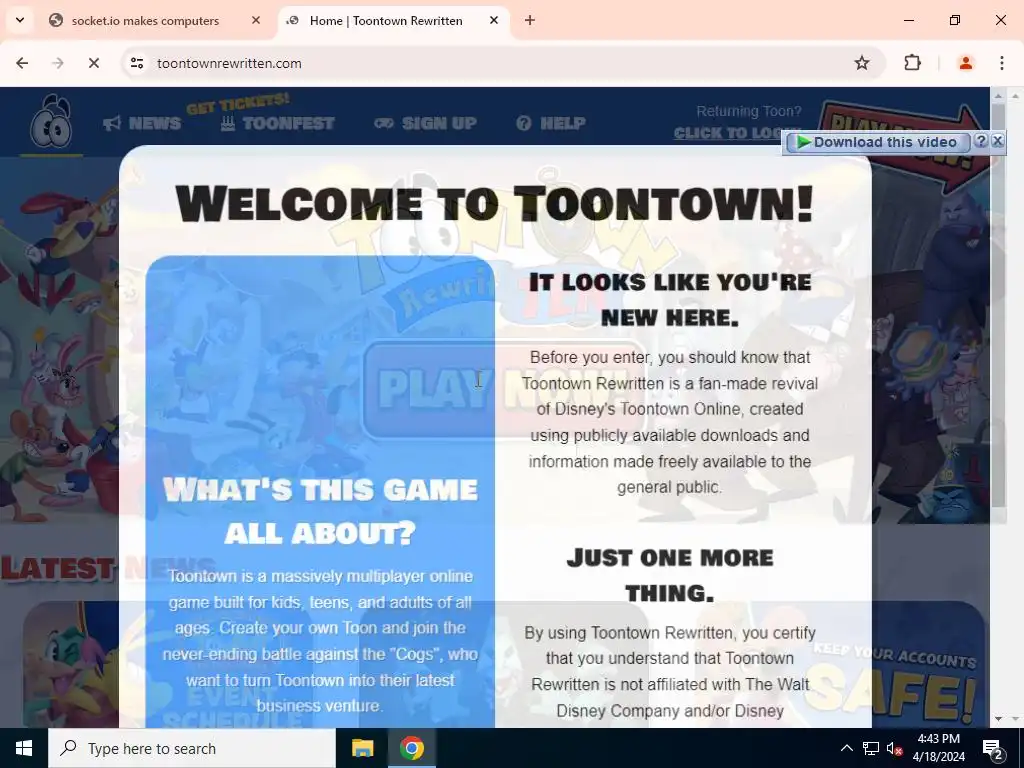Open the Chrome profile avatar
1024x768 pixels.
pyautogui.click(x=966, y=63)
